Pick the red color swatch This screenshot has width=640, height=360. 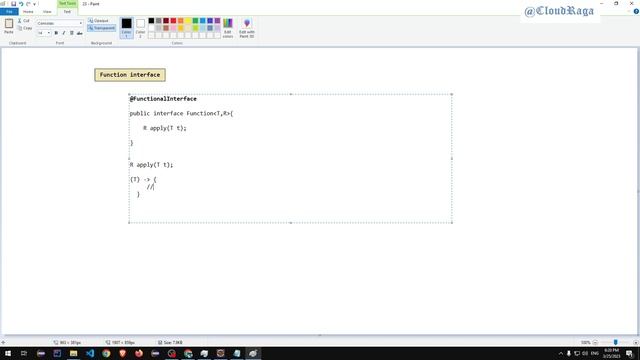click(x=173, y=20)
